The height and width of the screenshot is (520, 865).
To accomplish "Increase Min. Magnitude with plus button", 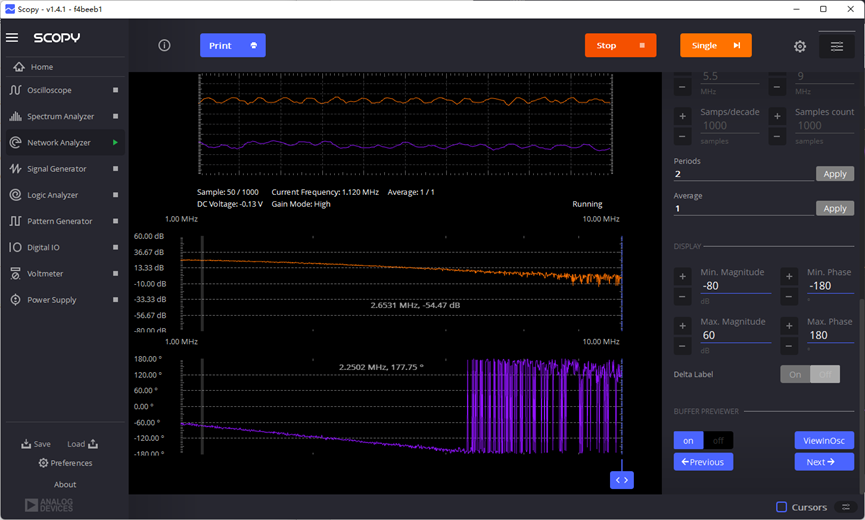I will (x=682, y=276).
